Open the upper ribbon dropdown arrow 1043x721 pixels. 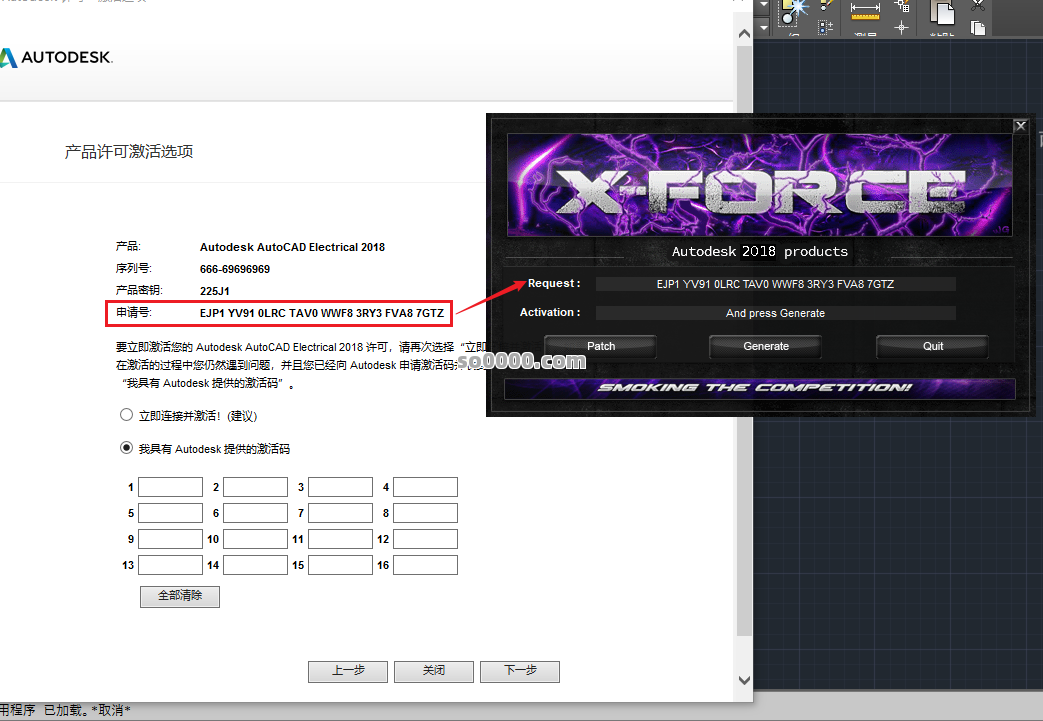(764, 5)
